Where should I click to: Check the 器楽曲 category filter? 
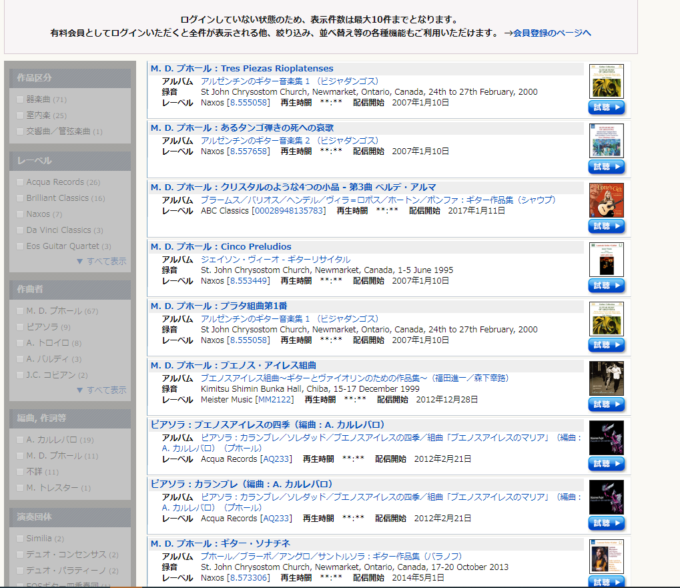click(x=20, y=99)
